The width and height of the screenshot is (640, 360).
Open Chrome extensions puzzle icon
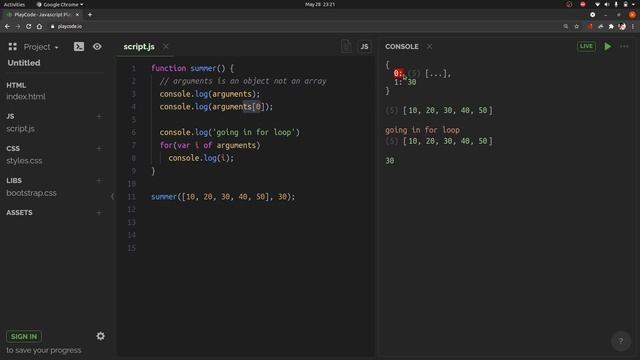point(611,26)
